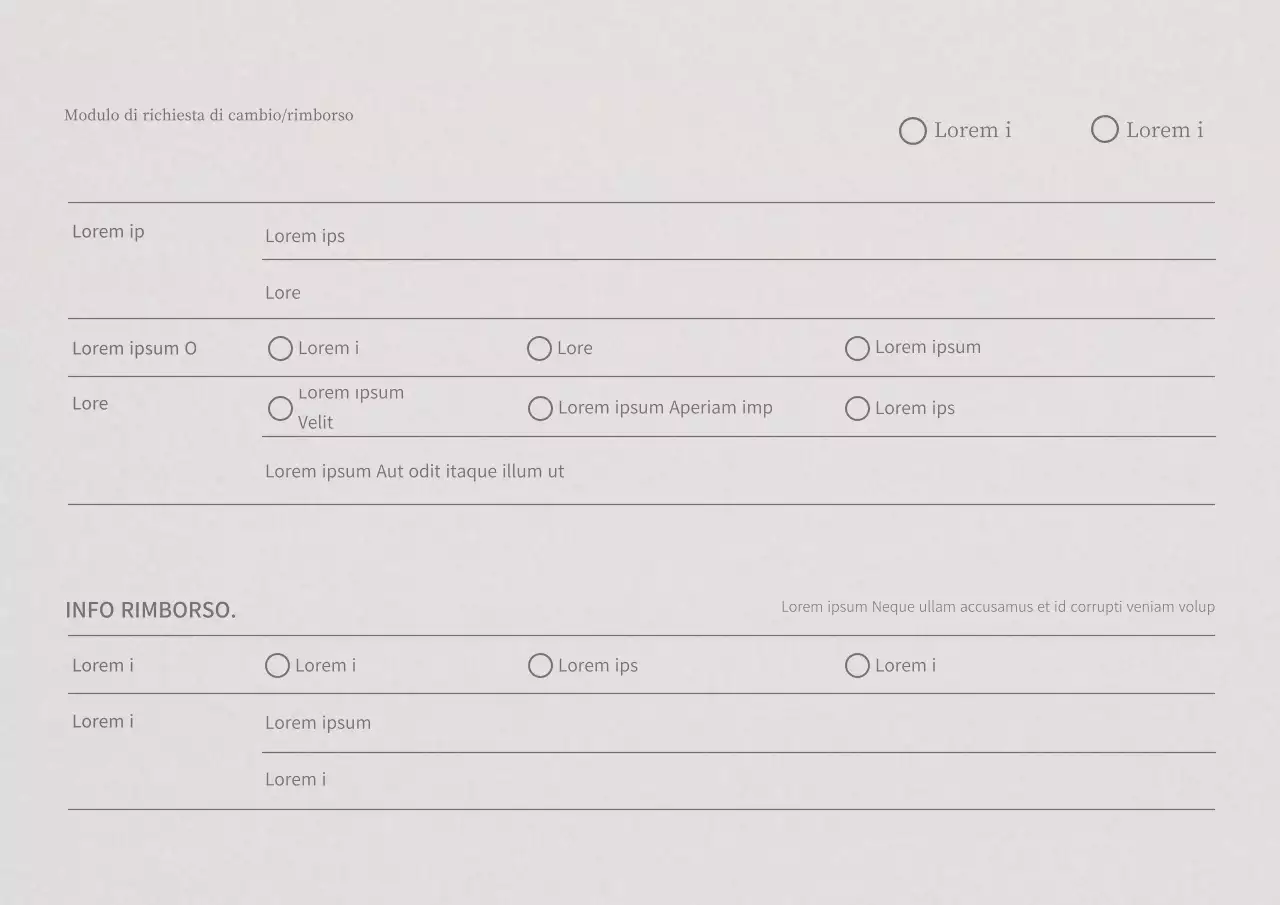Click the 'Lorem ips' input field
This screenshot has width=1280, height=905.
click(738, 236)
